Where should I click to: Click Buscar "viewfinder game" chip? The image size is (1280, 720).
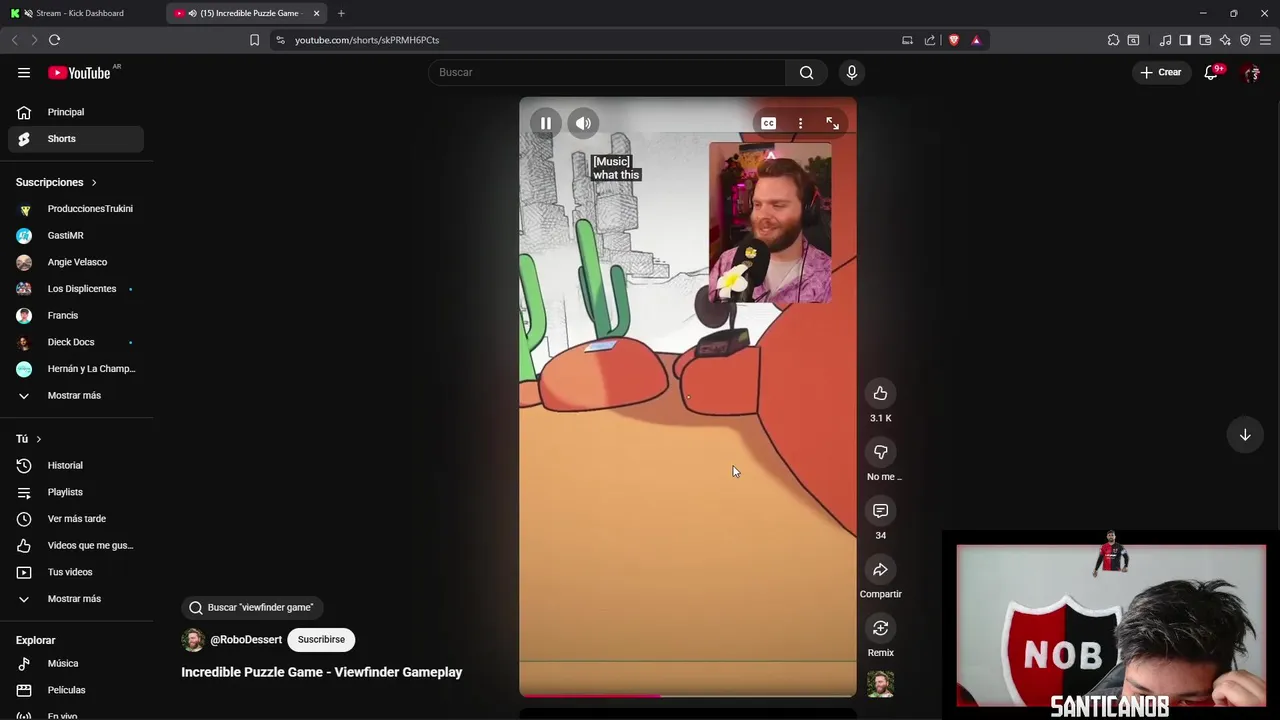[x=253, y=607]
